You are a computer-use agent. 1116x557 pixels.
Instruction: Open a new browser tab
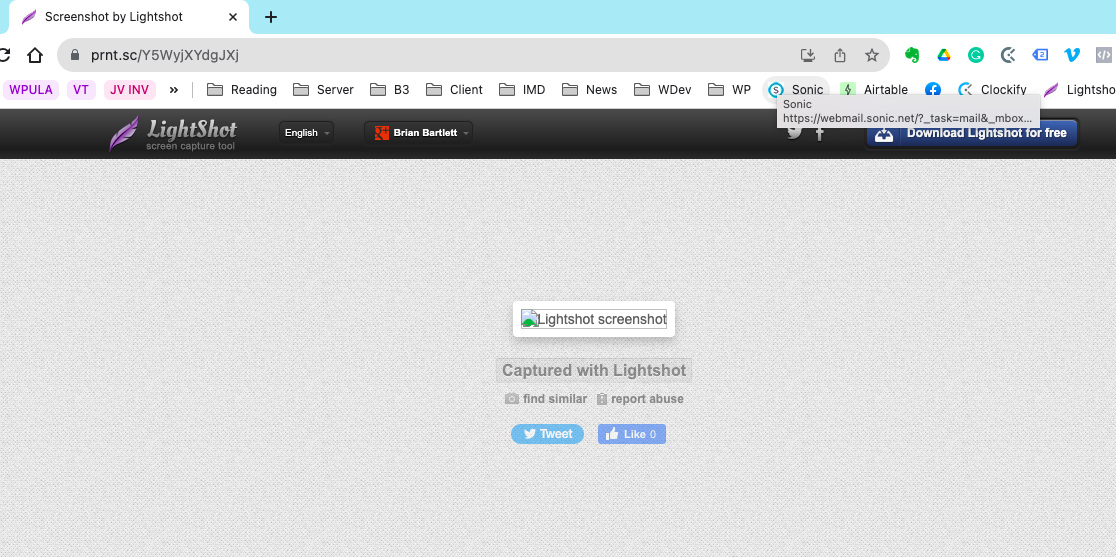click(x=270, y=17)
